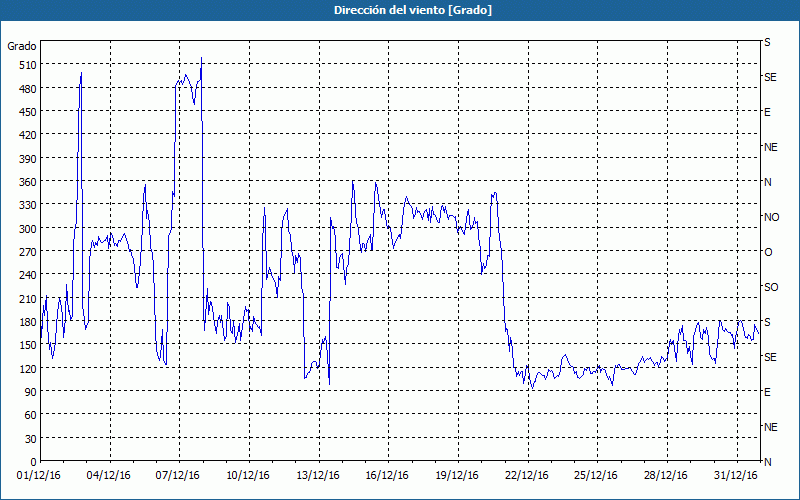Click the 510 y-axis value
Screen dimensions: 800x500
tap(27, 65)
